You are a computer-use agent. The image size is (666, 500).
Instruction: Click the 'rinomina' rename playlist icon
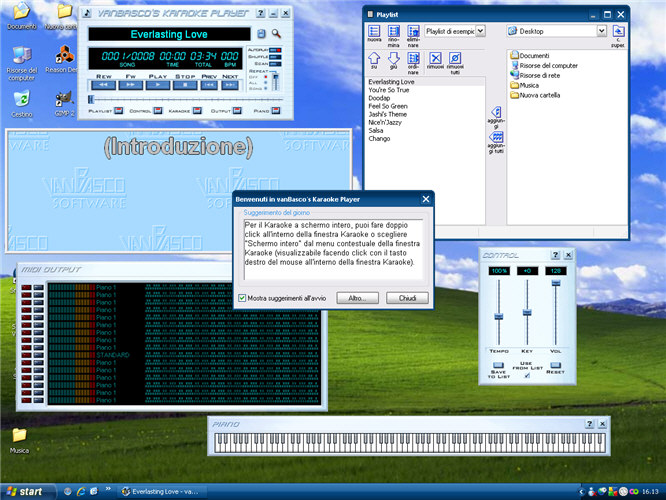click(394, 36)
